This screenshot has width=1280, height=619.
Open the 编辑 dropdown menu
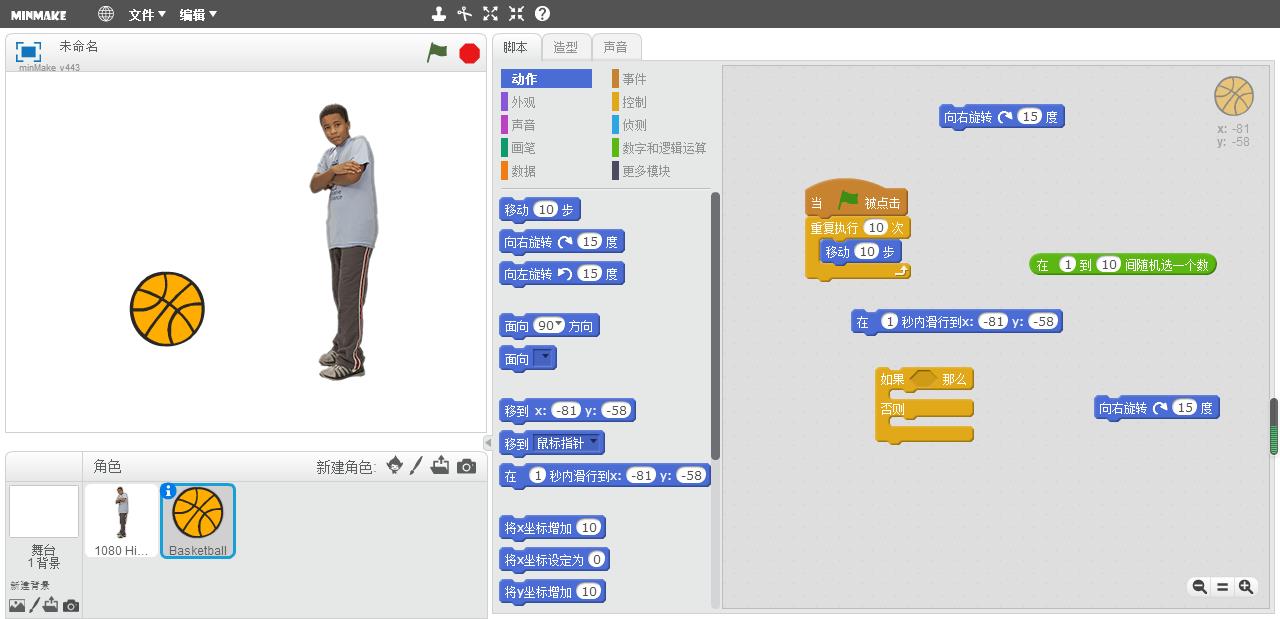pos(197,14)
